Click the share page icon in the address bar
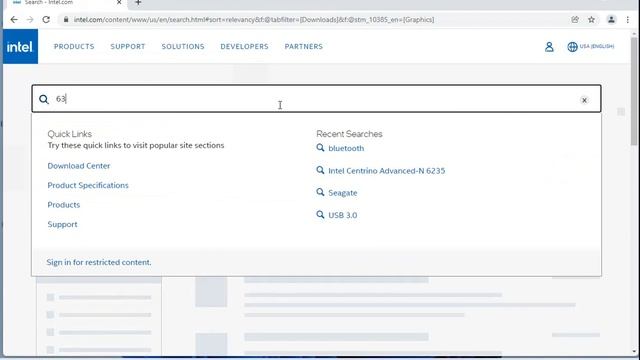640x360 pixels. pos(575,20)
